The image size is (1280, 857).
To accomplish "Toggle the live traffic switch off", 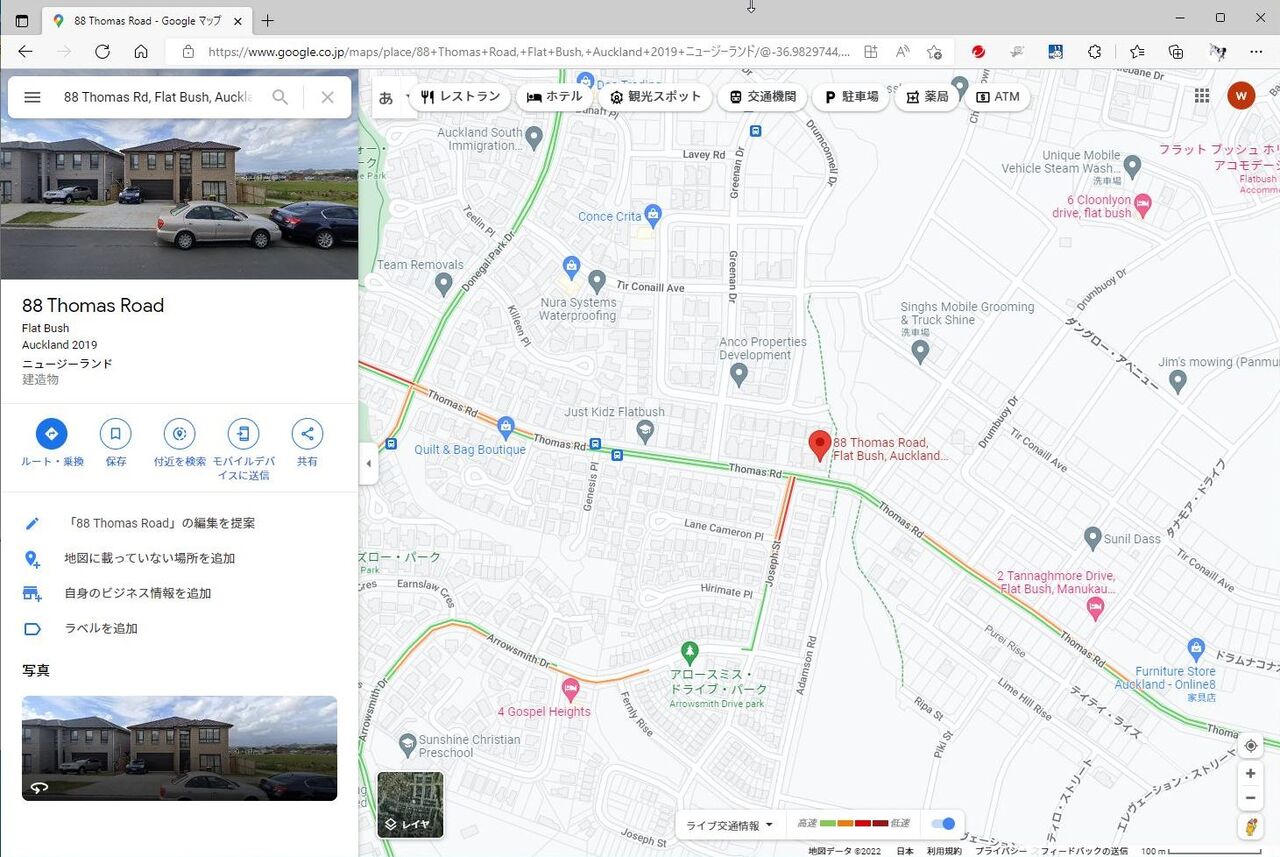I will [942, 824].
